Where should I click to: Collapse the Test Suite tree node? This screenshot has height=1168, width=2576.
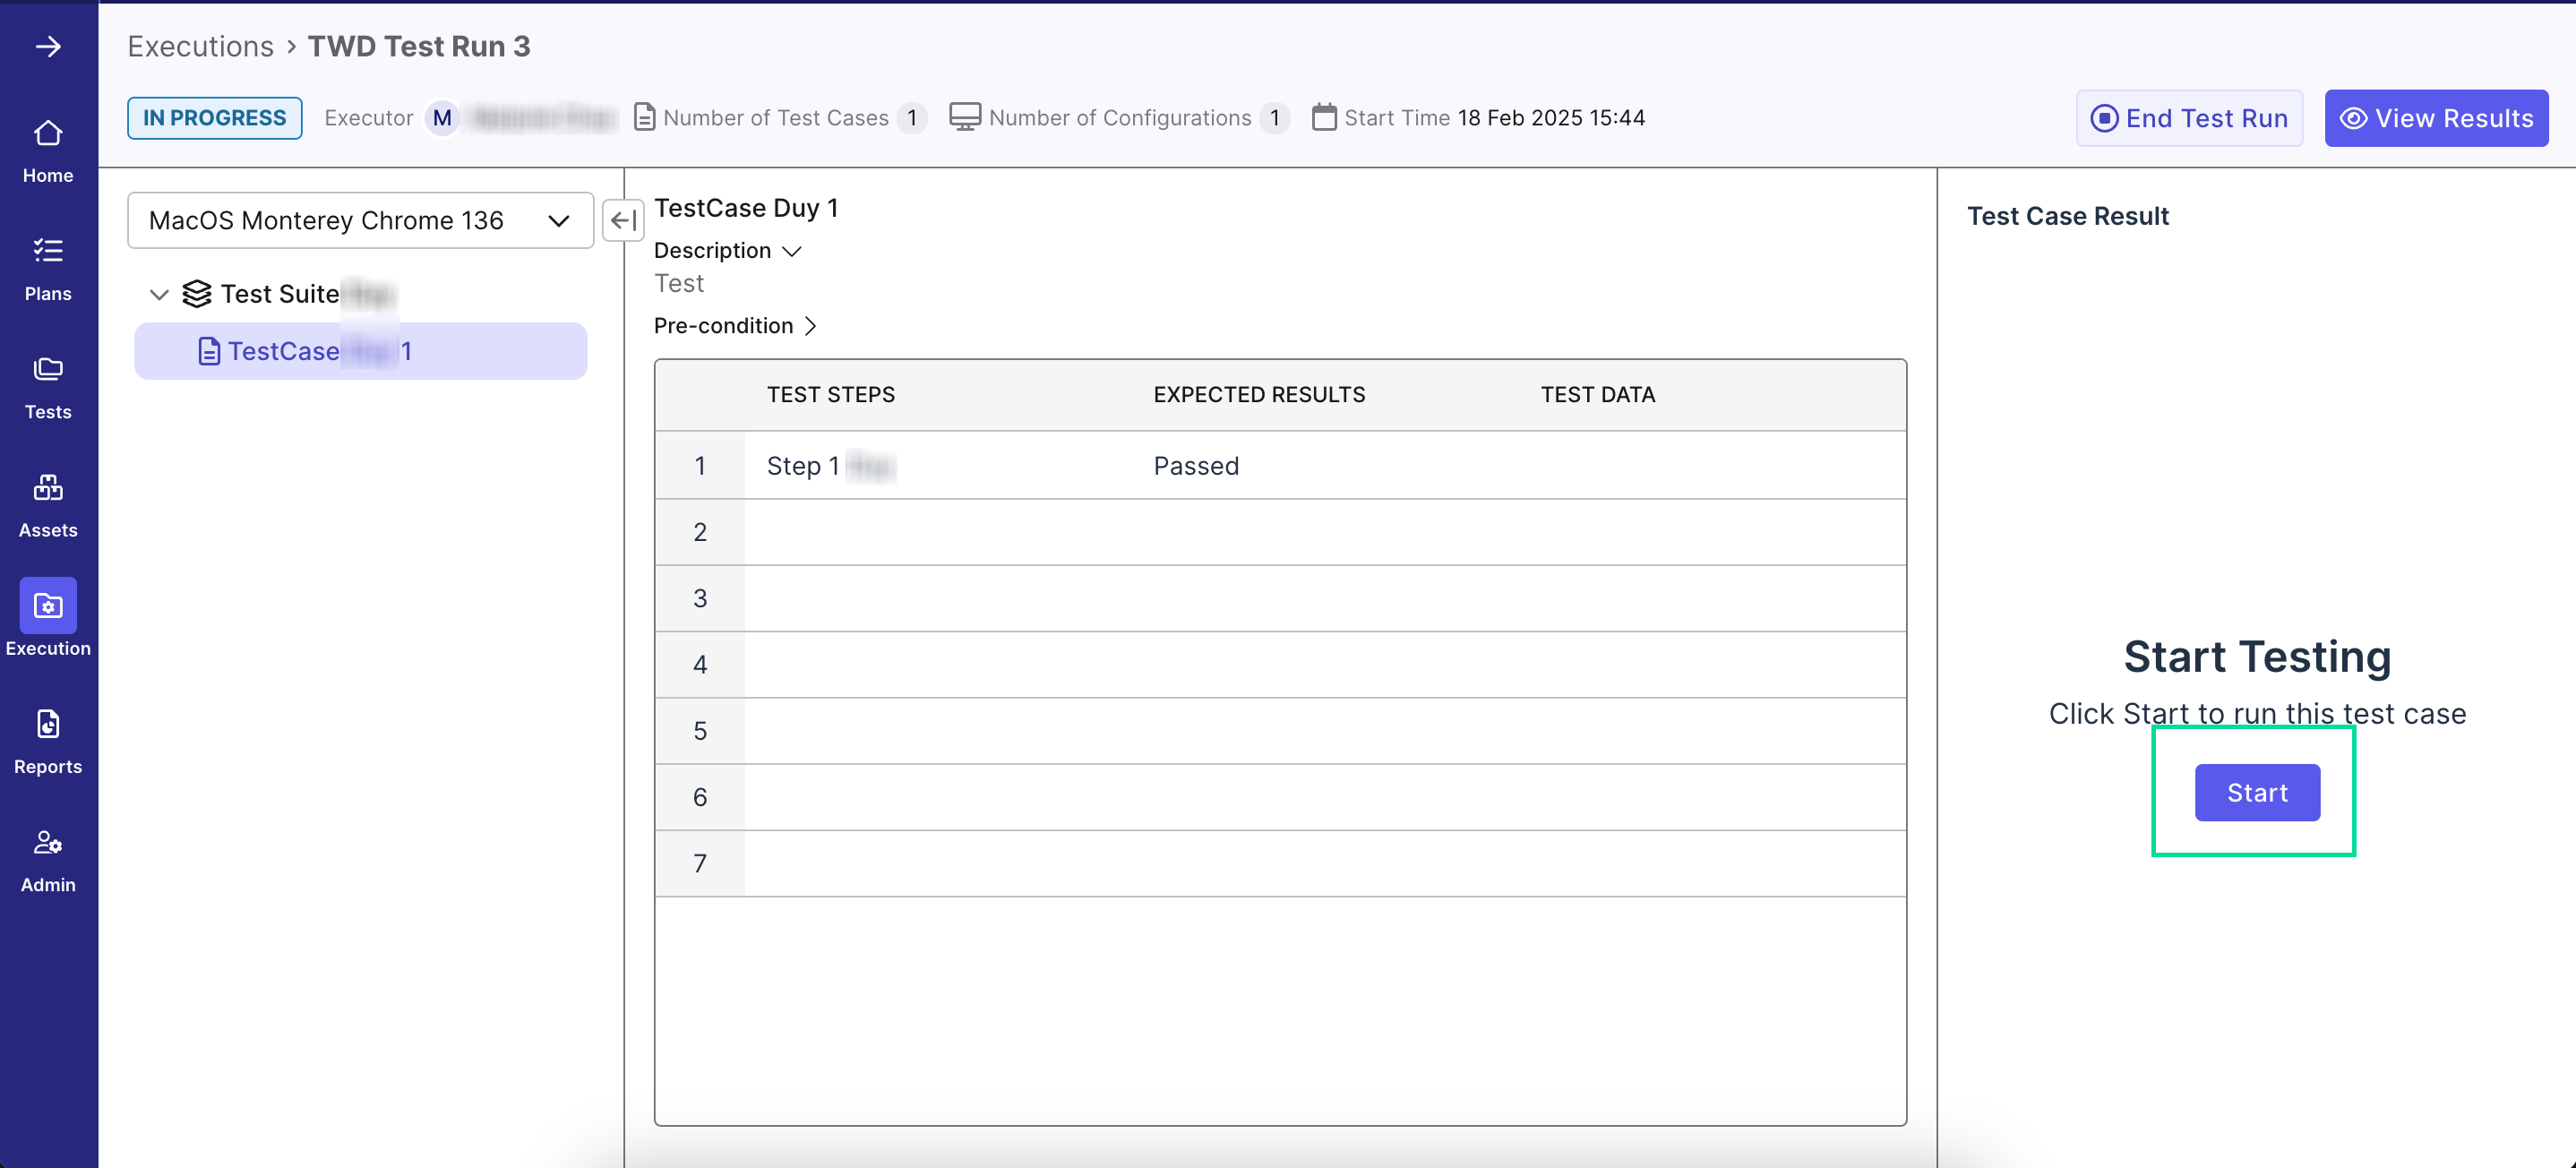(158, 296)
